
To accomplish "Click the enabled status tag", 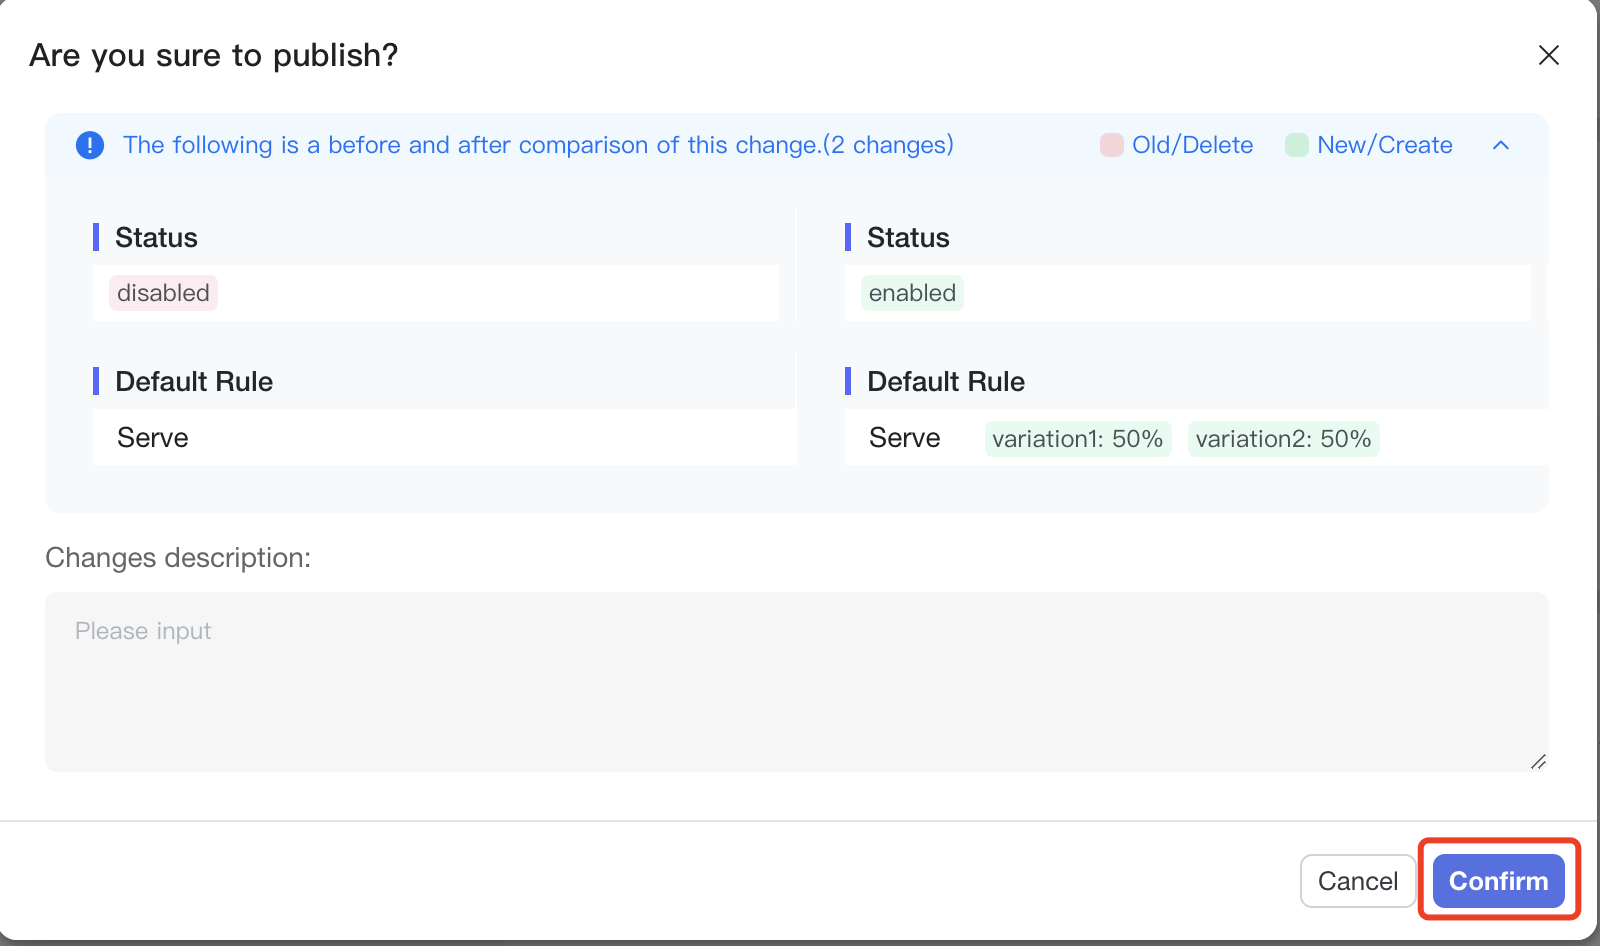I will tap(912, 293).
